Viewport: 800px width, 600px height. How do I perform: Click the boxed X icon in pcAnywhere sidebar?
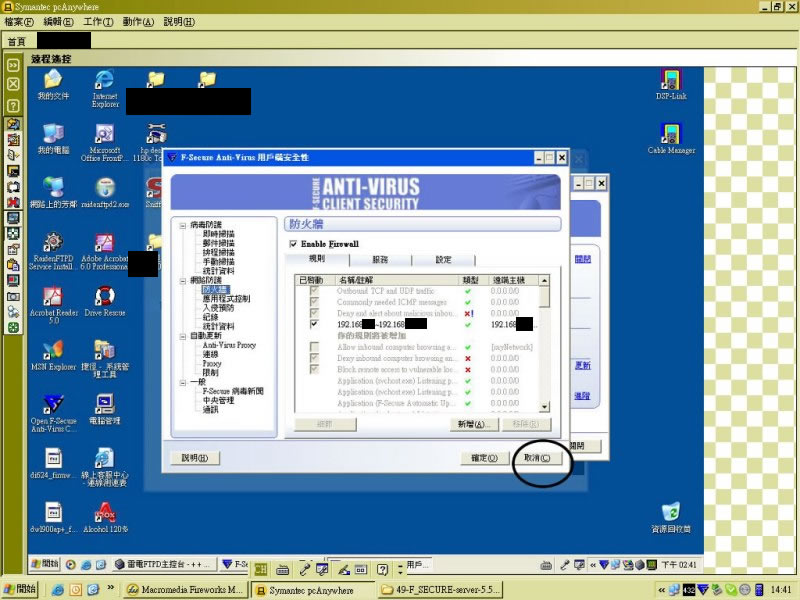13,84
